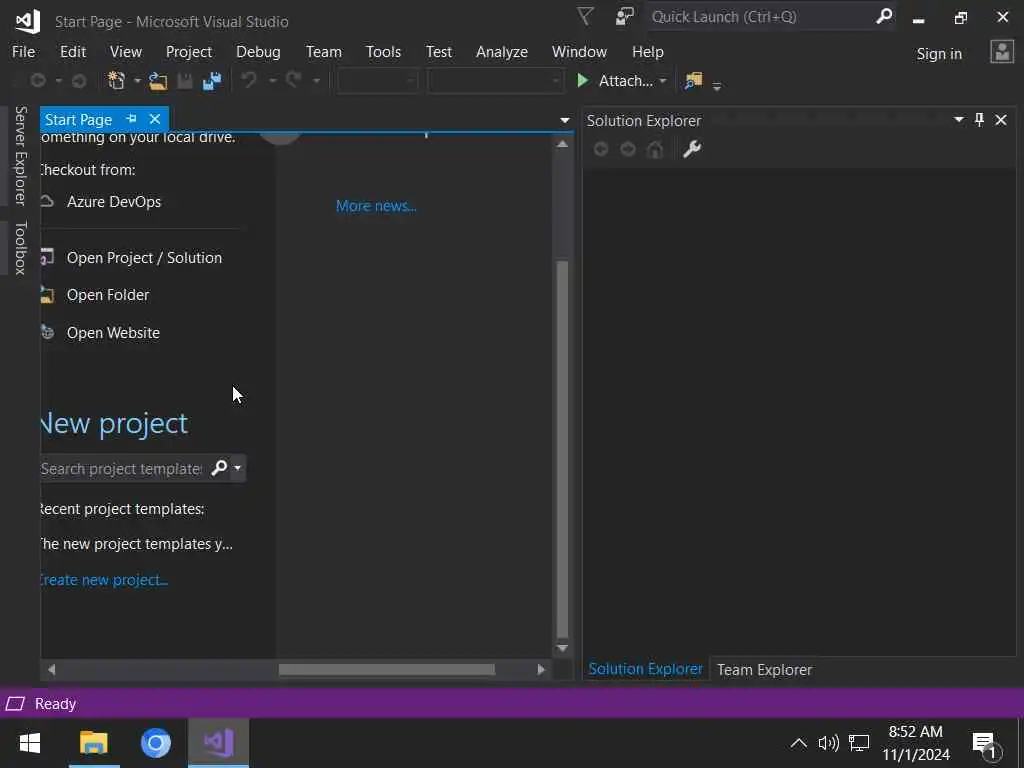Open Solution Explorer window position dropdown
The height and width of the screenshot is (768, 1024).
[x=959, y=120]
